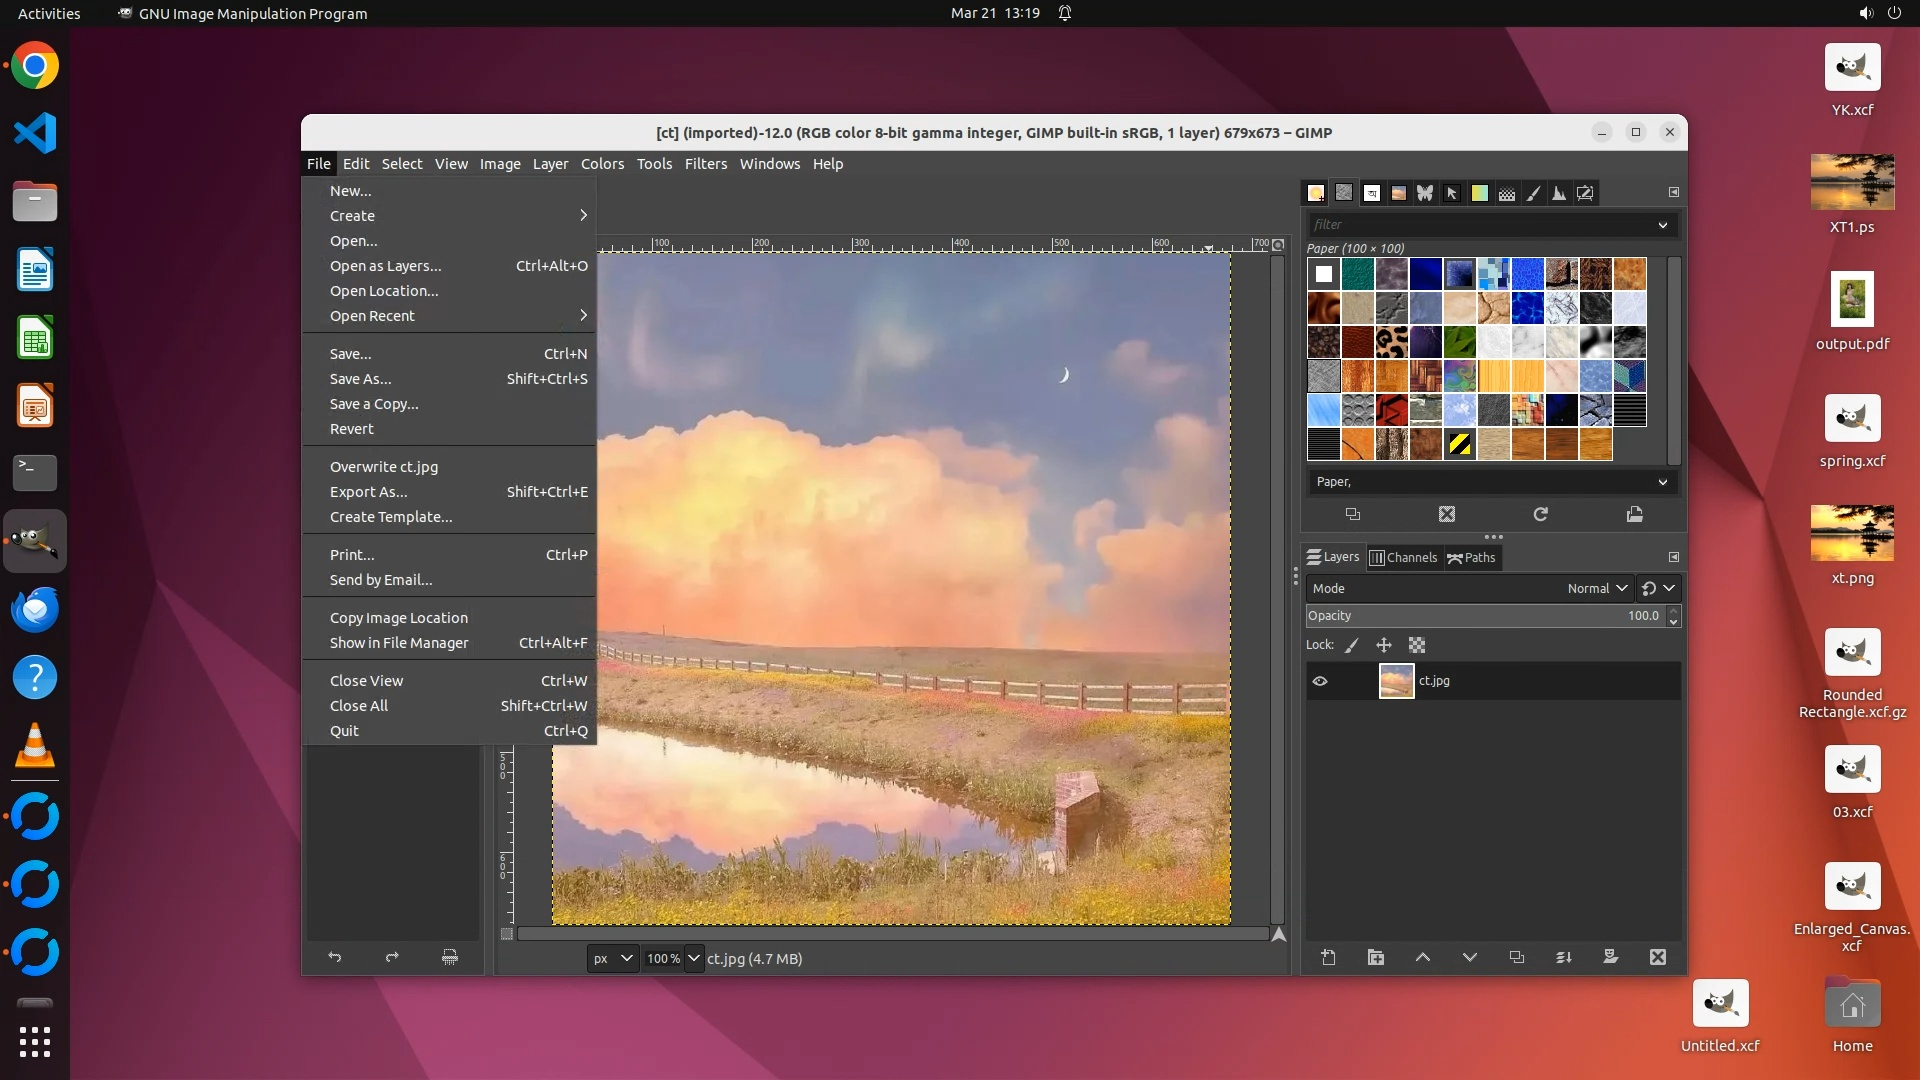1920x1080 pixels.
Task: Click the refresh patterns icon
Action: point(1541,514)
